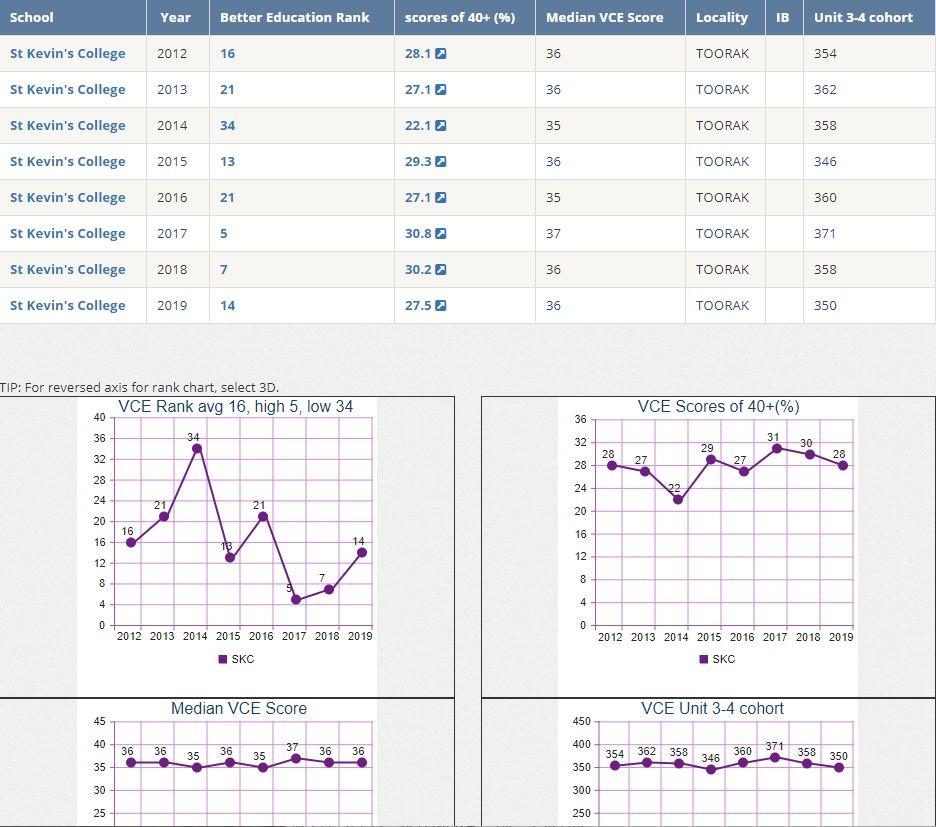Screen dimensions: 936x827
Task: Open St Kevin's College link for 2016
Action: tap(67, 198)
